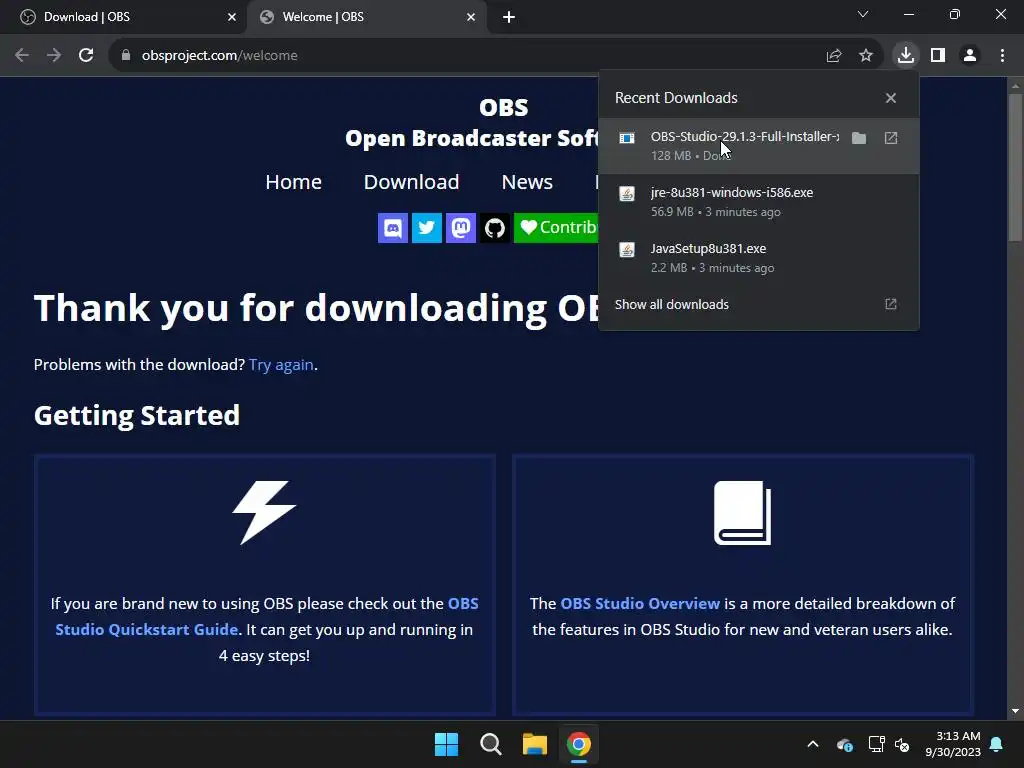This screenshot has width=1024, height=768.
Task: Close the Download | OBS tab
Action: [232, 17]
